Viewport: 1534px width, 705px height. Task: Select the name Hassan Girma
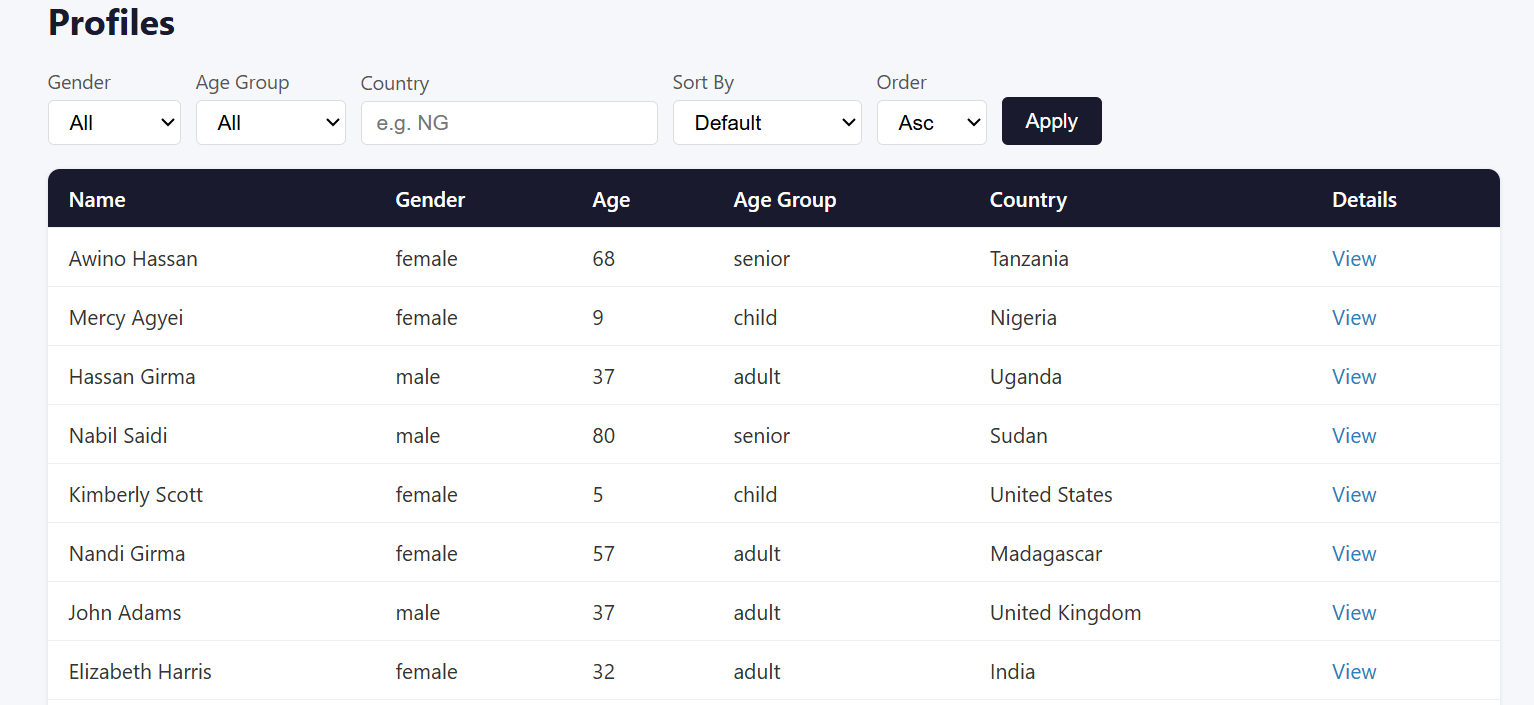[132, 377]
